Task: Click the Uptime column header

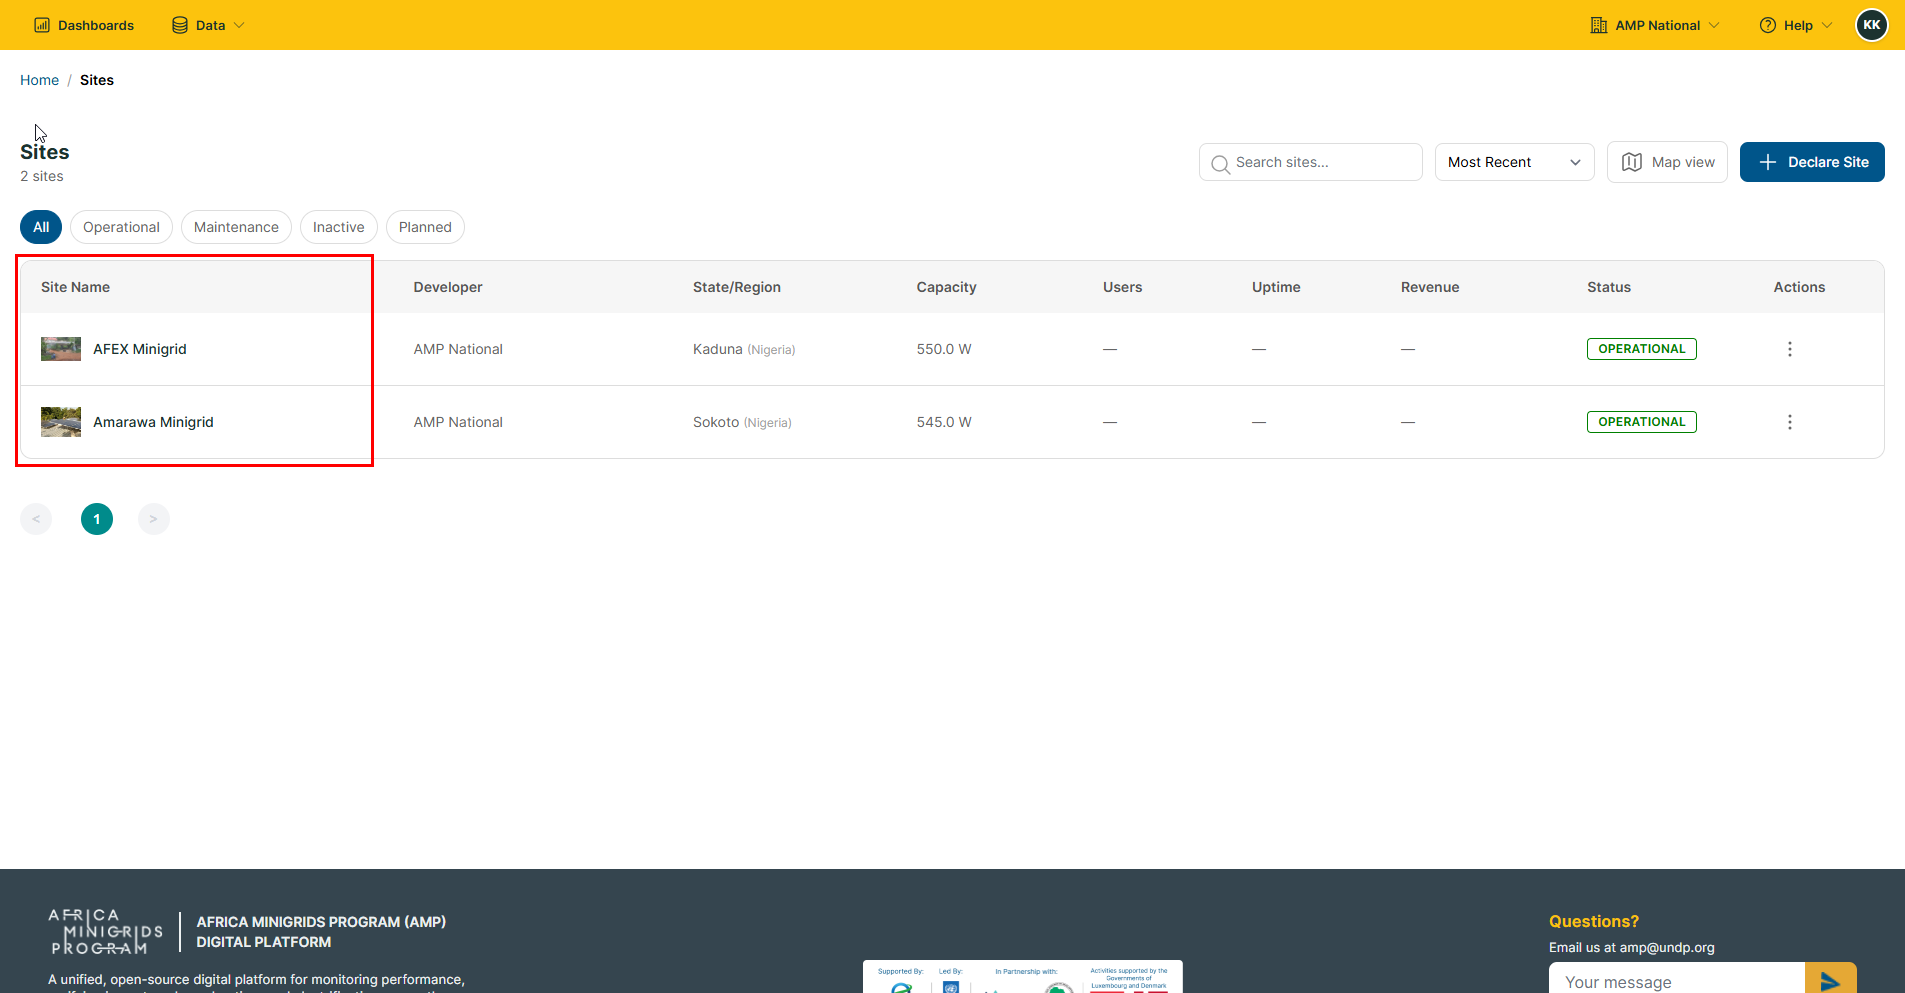Action: (x=1276, y=287)
